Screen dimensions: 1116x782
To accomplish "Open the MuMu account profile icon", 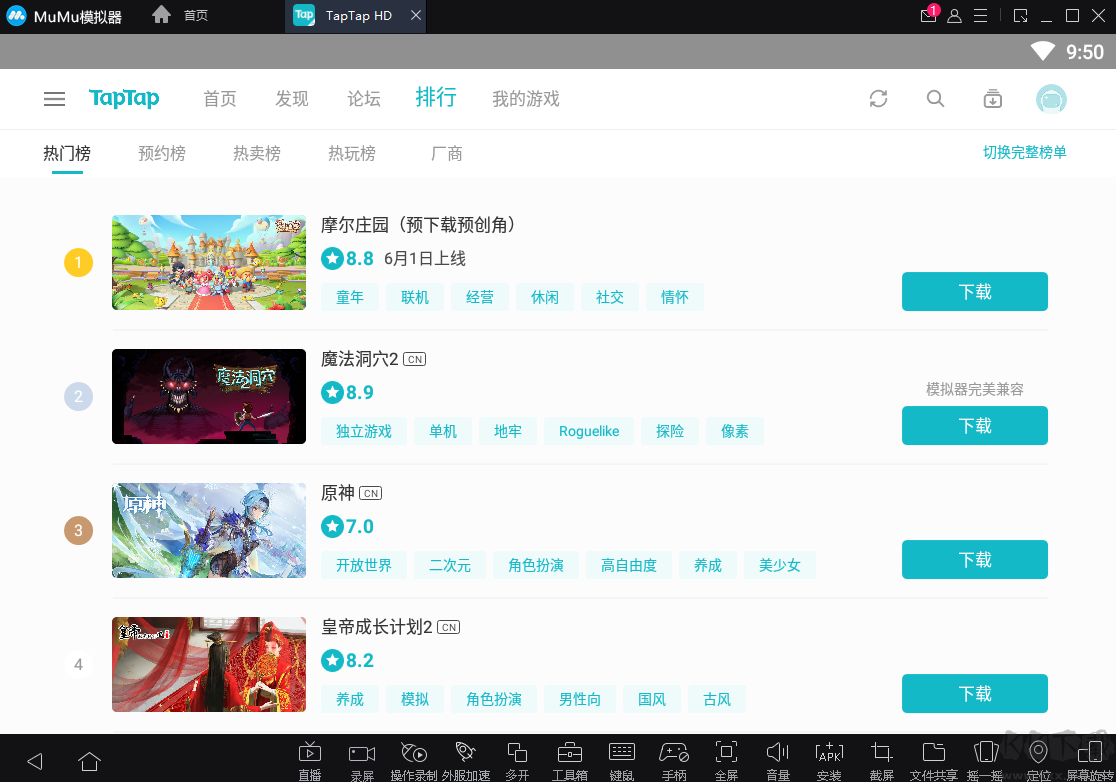I will (x=954, y=16).
